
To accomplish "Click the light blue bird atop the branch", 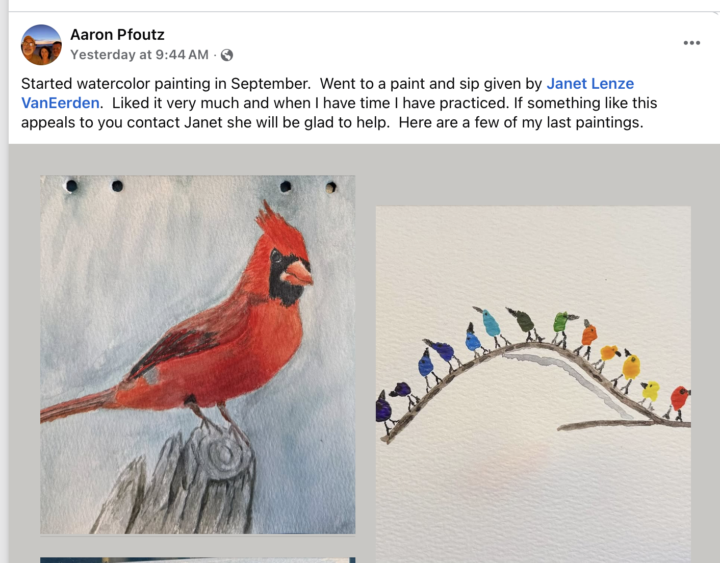I will 489,322.
